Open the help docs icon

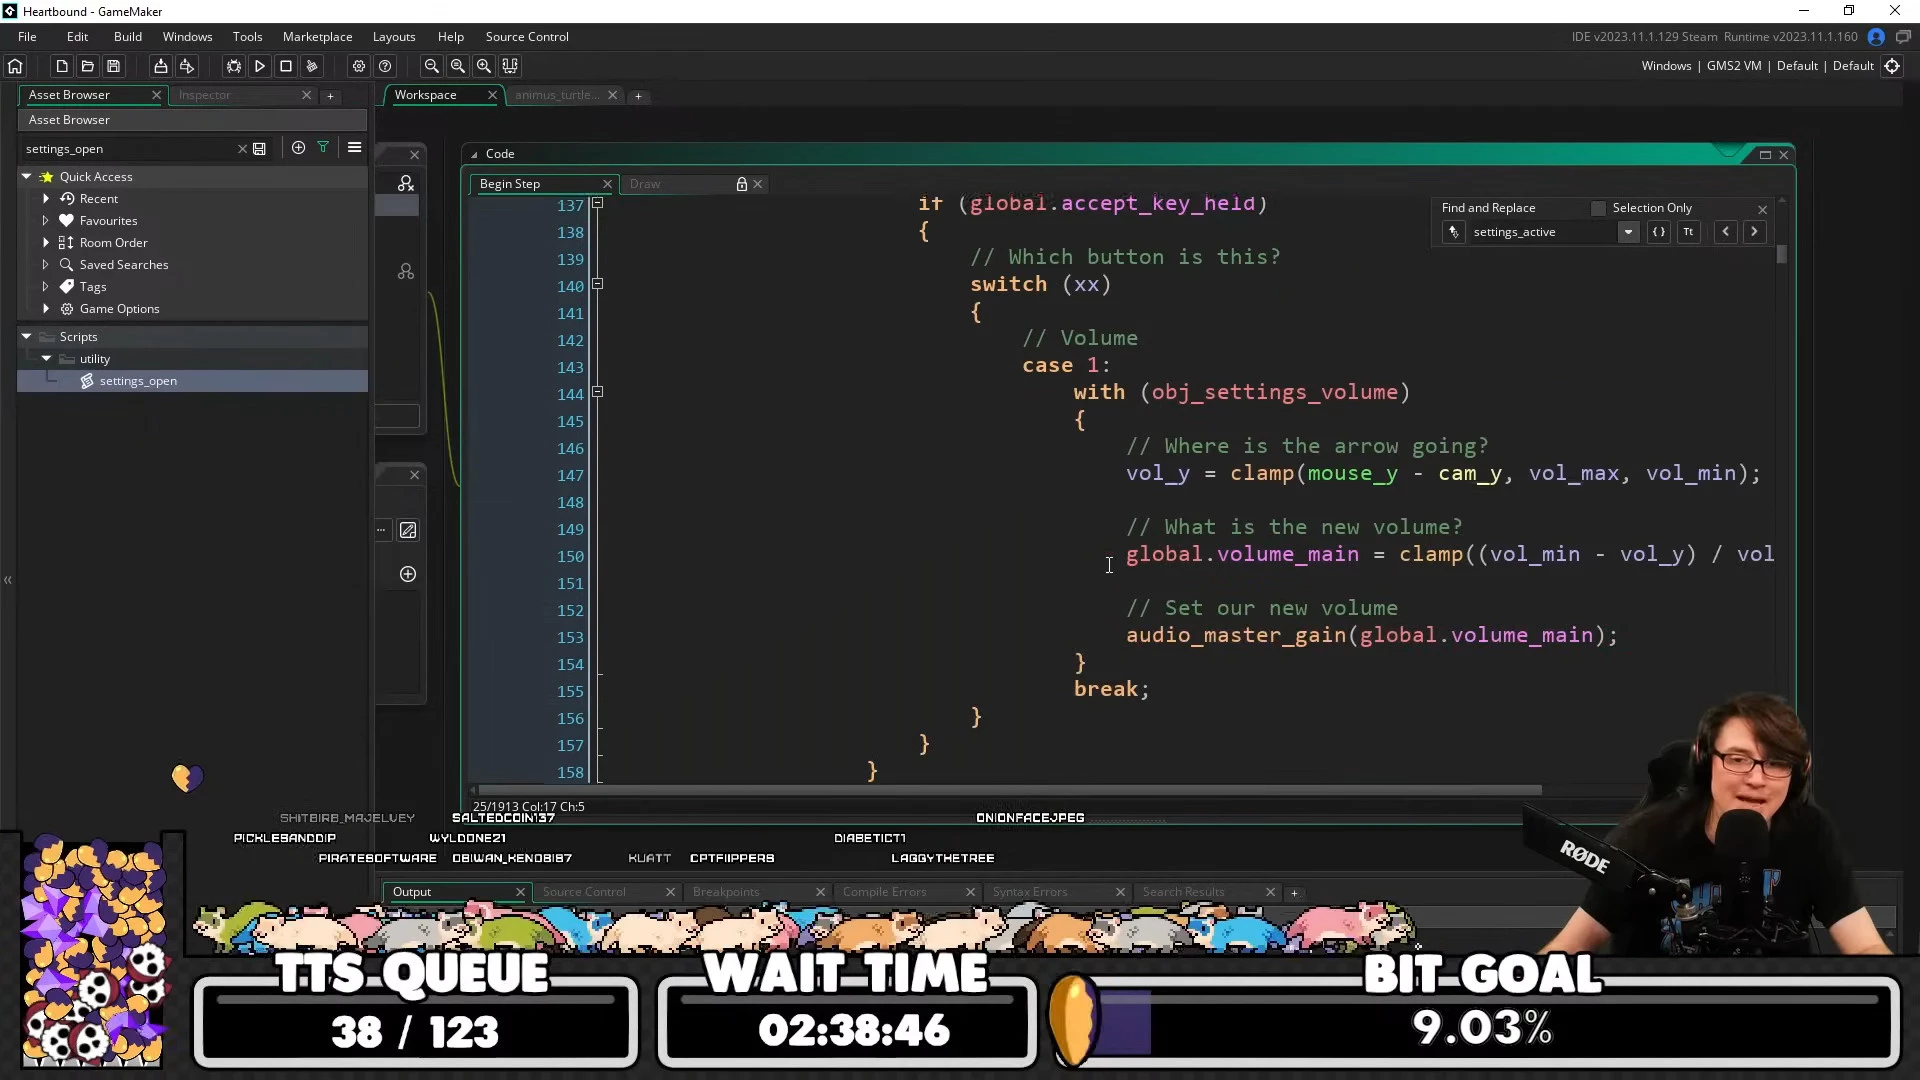click(385, 66)
